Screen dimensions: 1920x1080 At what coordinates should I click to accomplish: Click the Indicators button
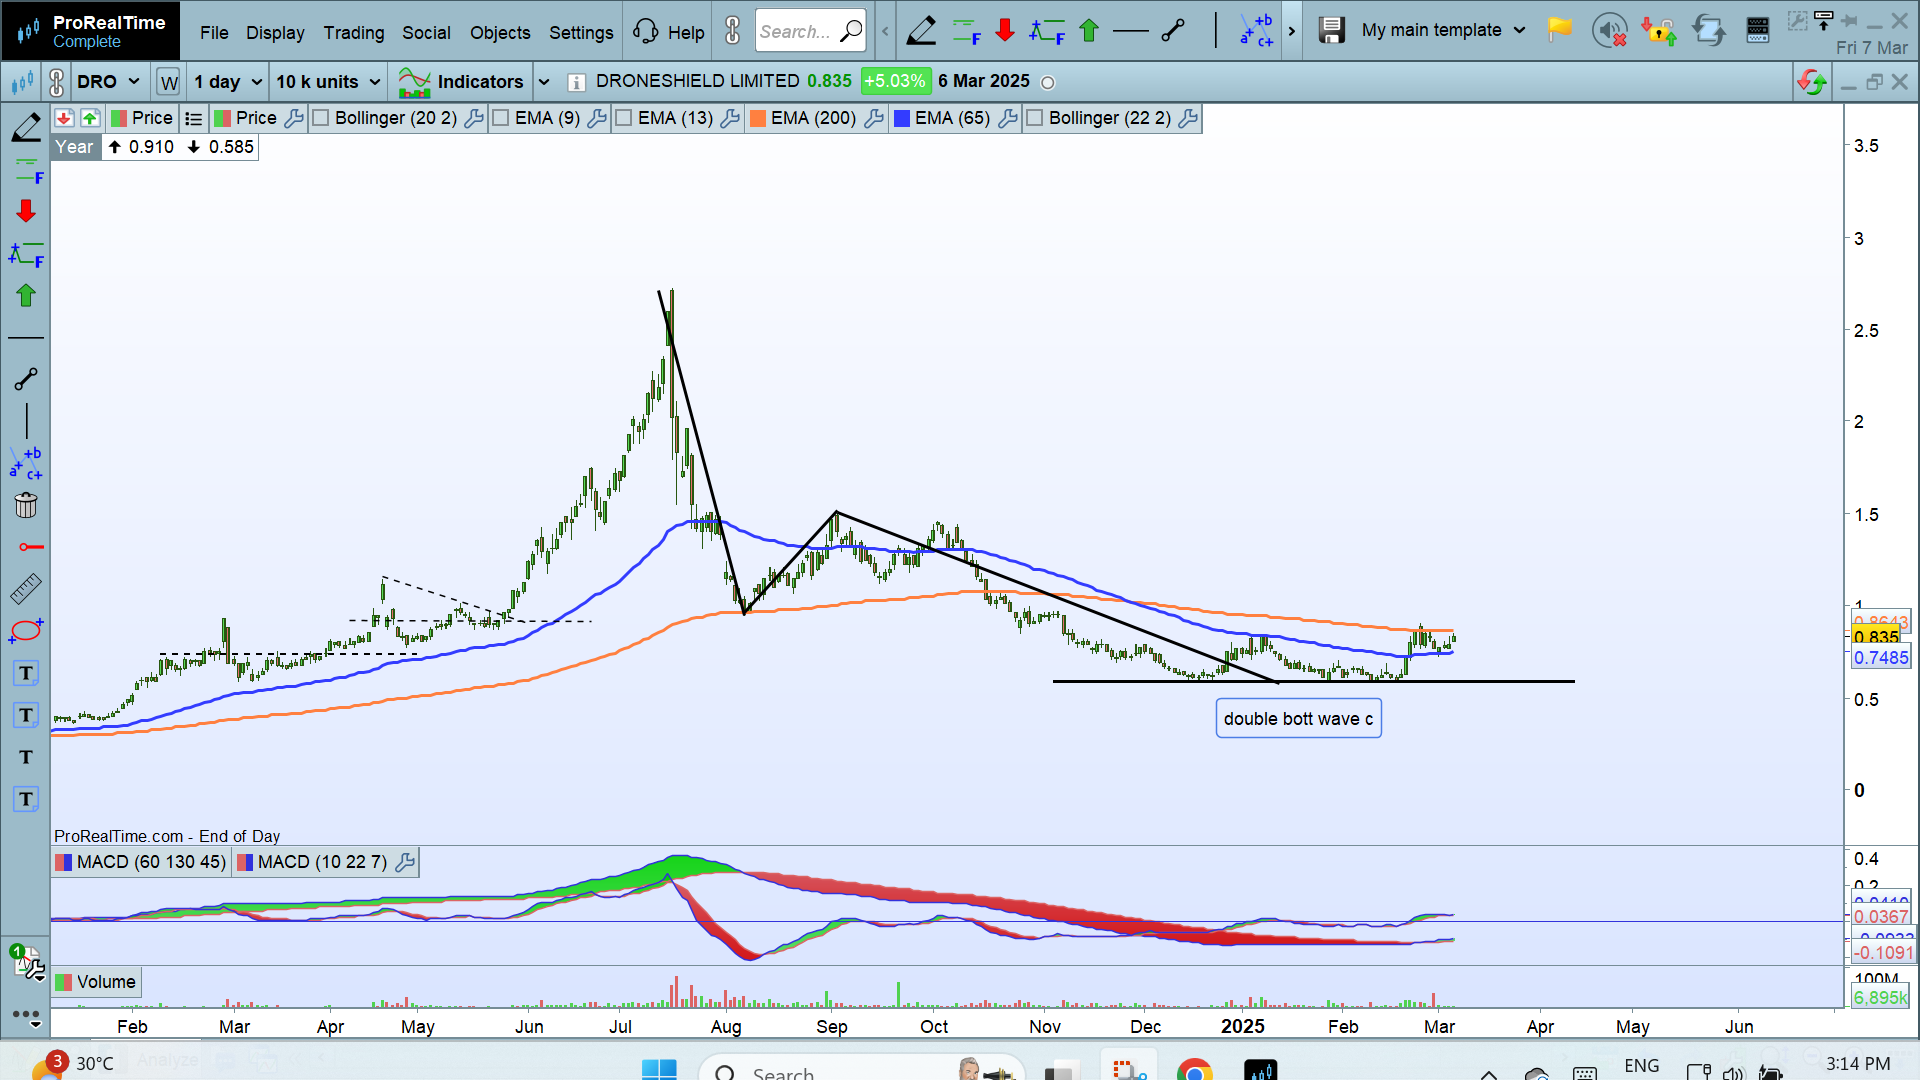(x=461, y=82)
